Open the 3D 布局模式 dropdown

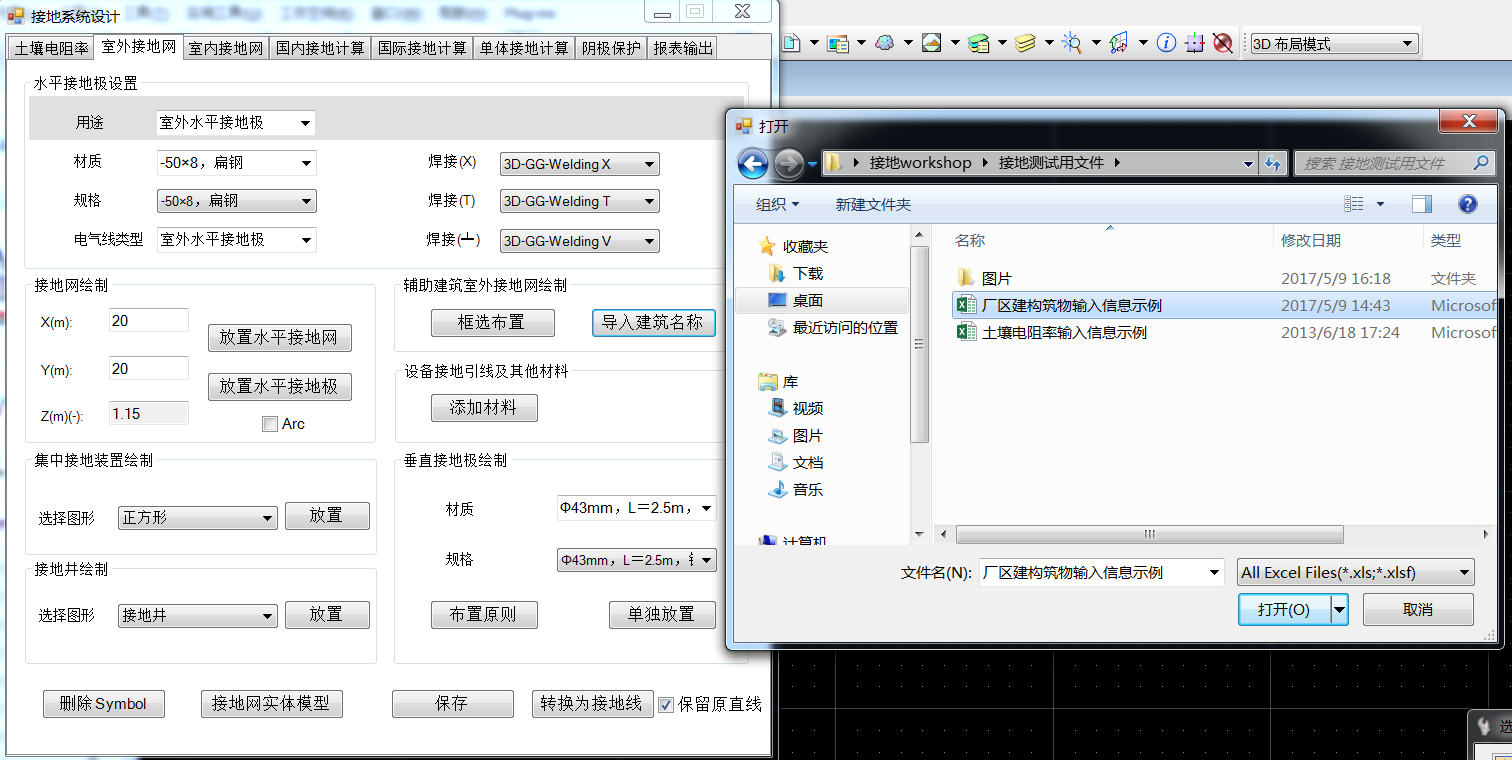point(1335,44)
